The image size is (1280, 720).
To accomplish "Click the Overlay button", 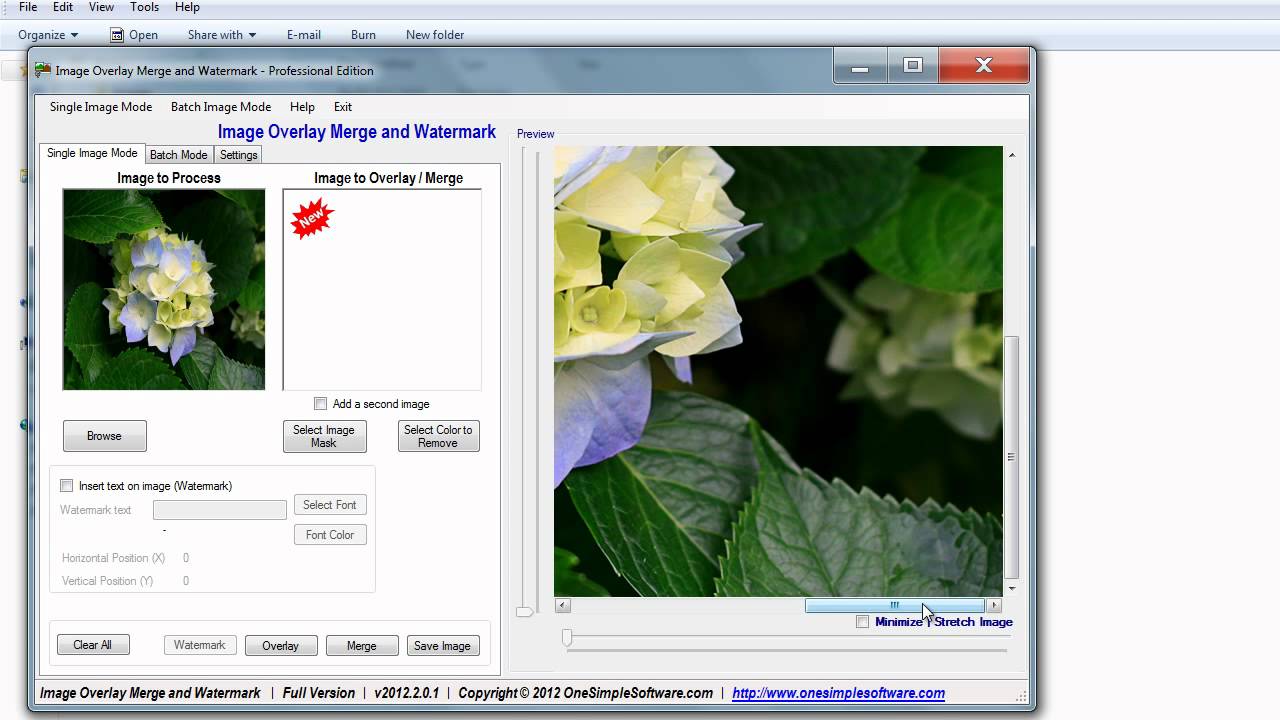I will coord(281,646).
